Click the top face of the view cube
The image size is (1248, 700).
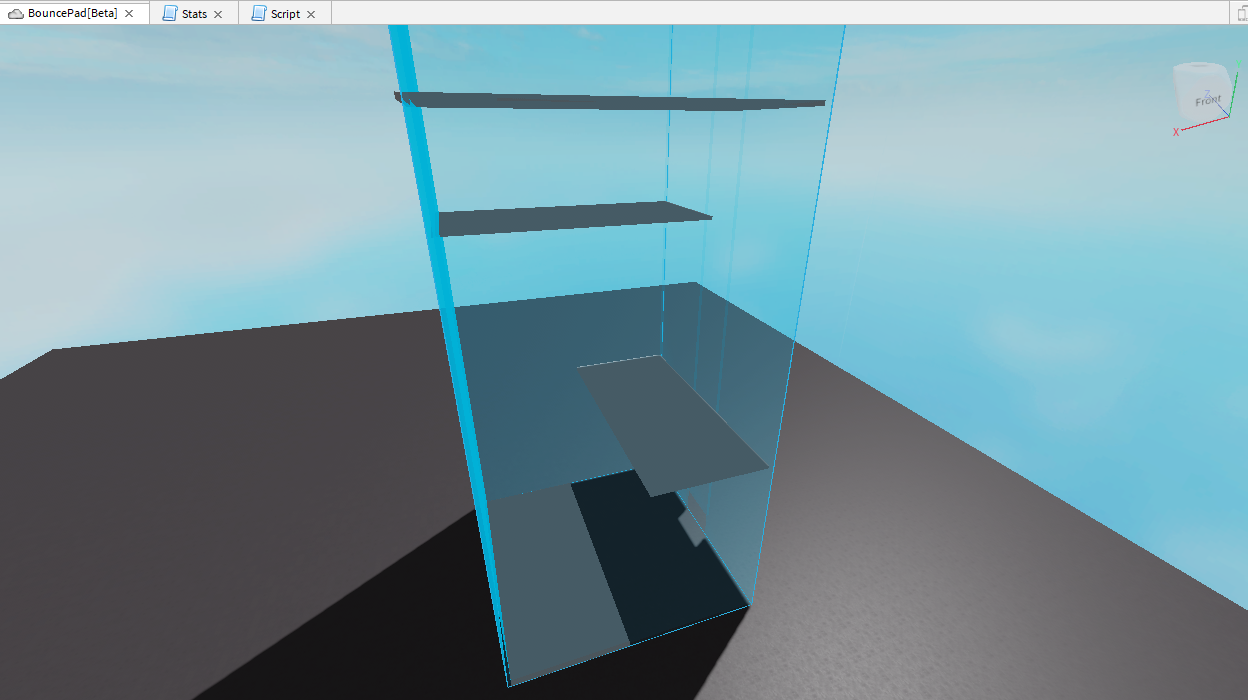pyautogui.click(x=1197, y=66)
